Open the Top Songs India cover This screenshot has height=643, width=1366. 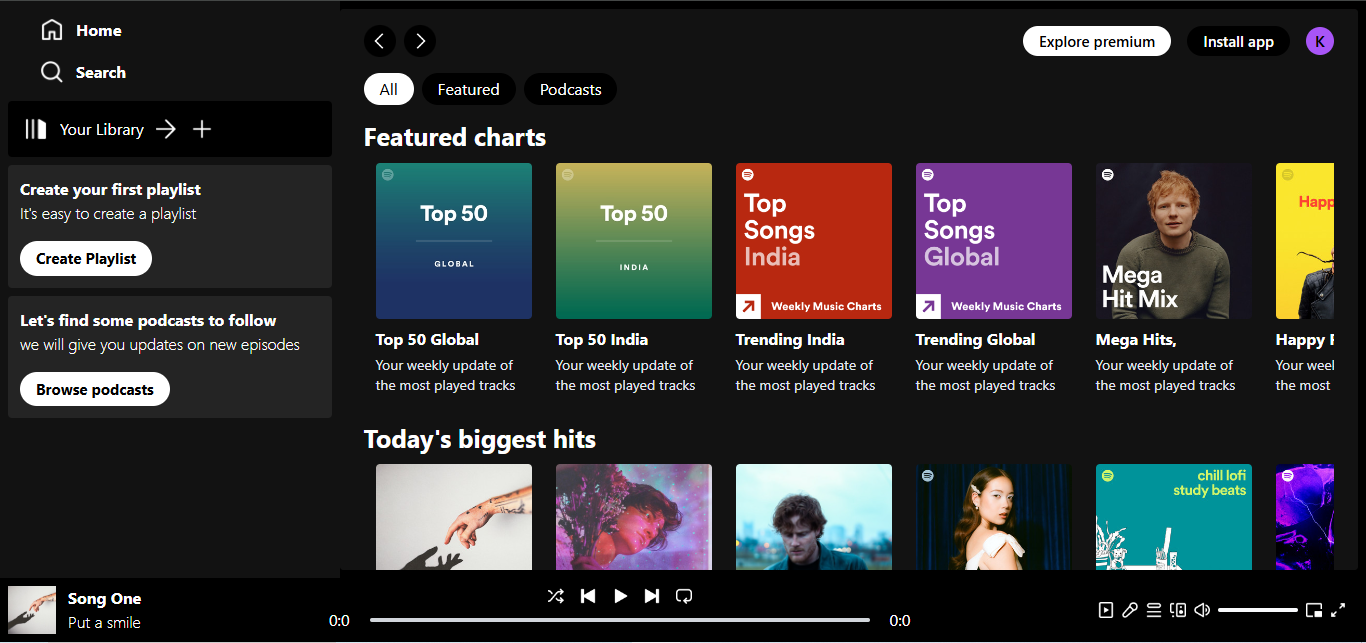tap(814, 241)
